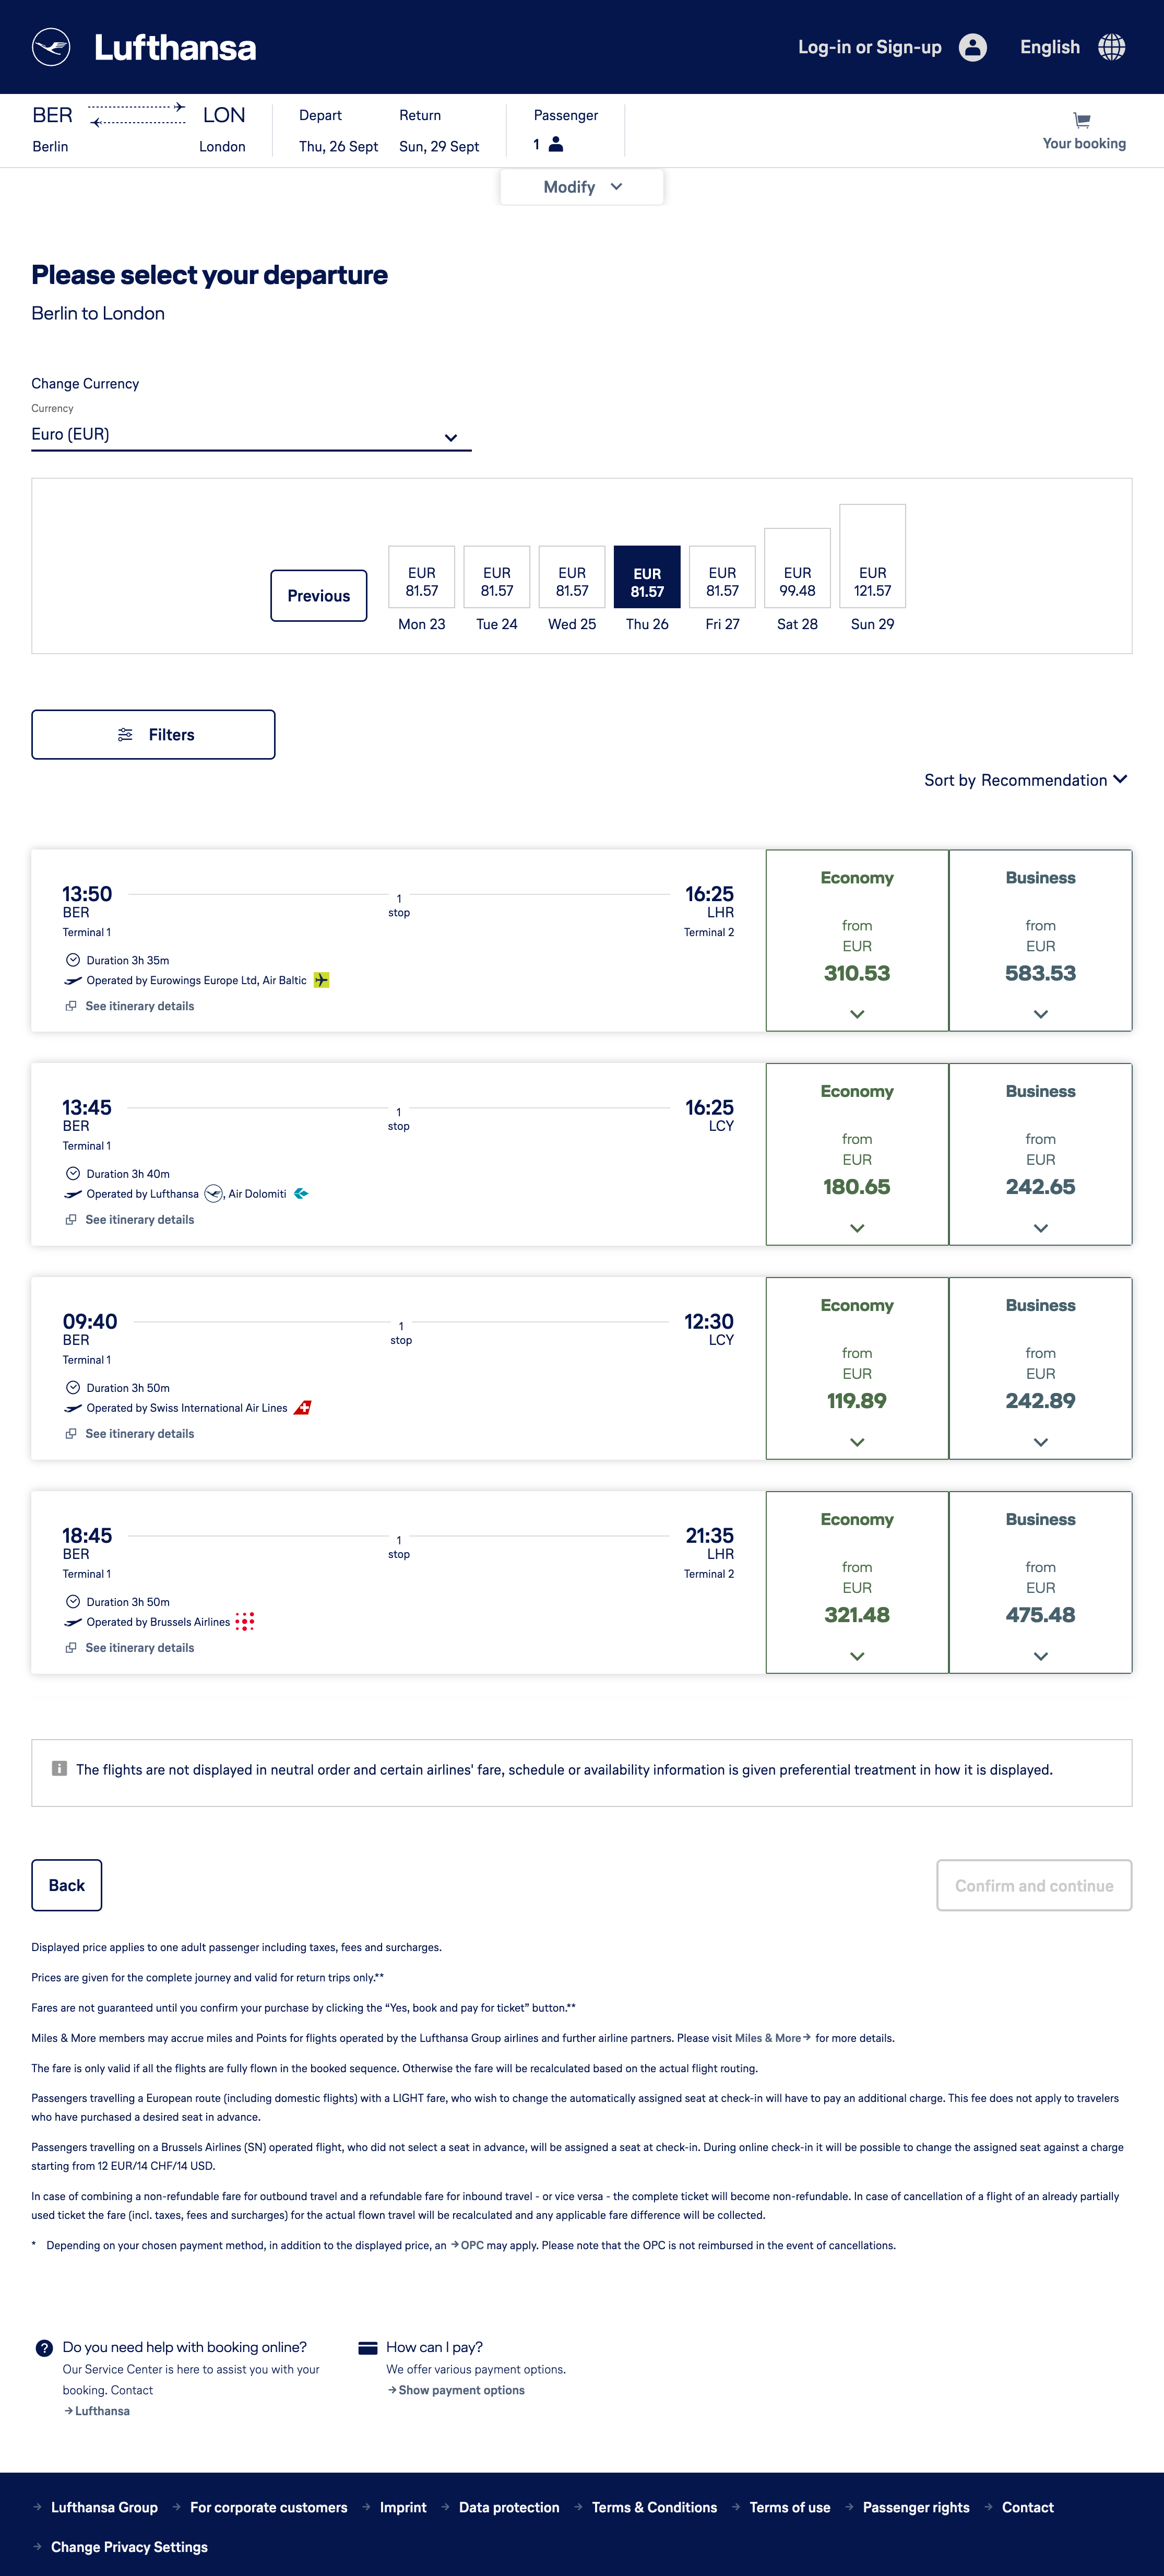This screenshot has height=2576, width=1164.
Task: Click the help question mark icon
Action: coord(43,2347)
